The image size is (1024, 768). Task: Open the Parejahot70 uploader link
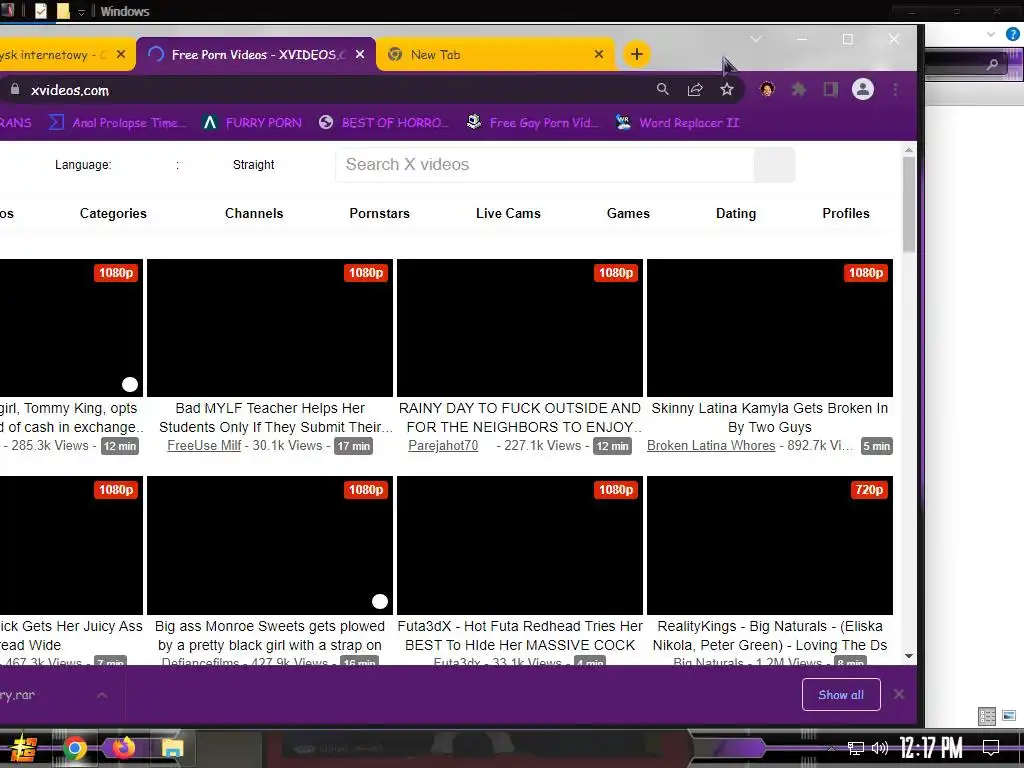[x=443, y=445]
